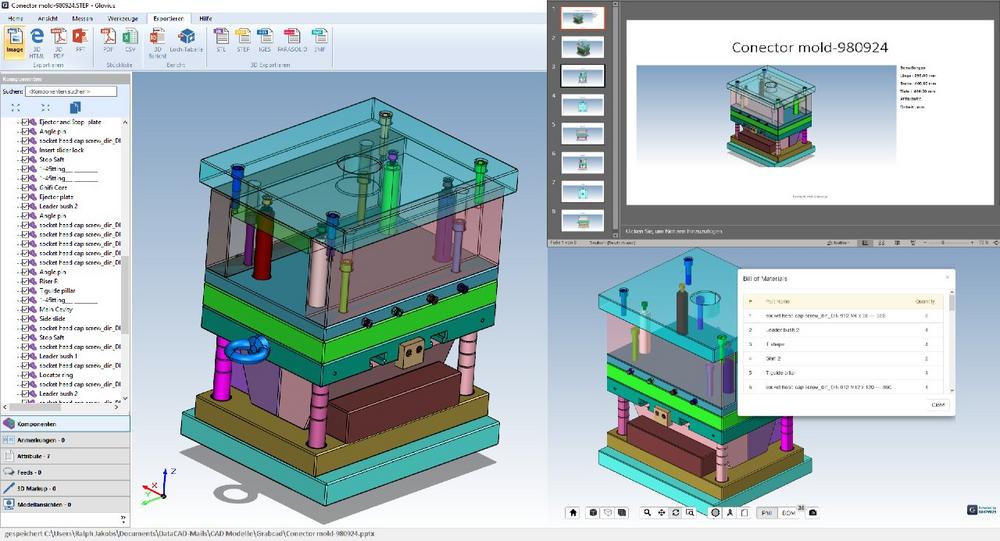Viewport: 1000px width, 541px height.
Task: Open the Werkzeuge ribbon tab
Action: 123,19
